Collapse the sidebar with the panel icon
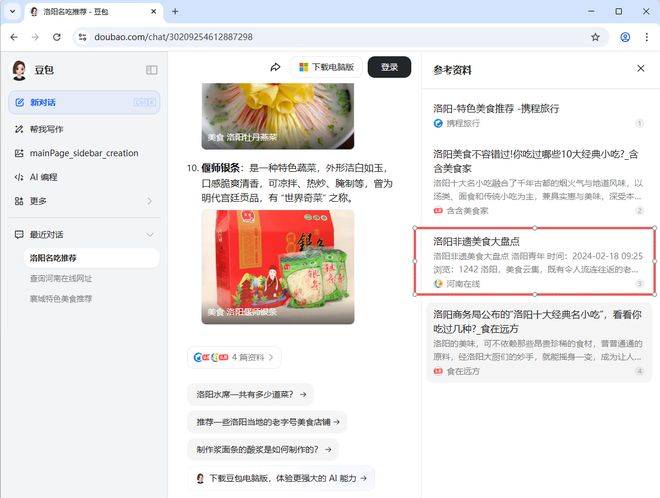 point(152,70)
